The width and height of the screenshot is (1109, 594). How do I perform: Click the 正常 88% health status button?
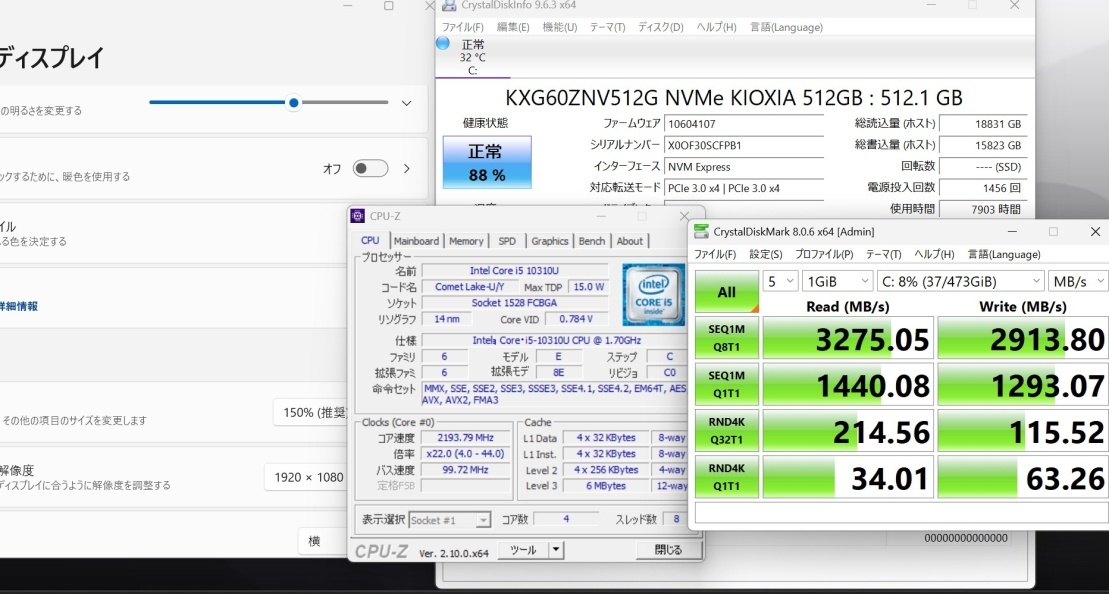tap(487, 163)
